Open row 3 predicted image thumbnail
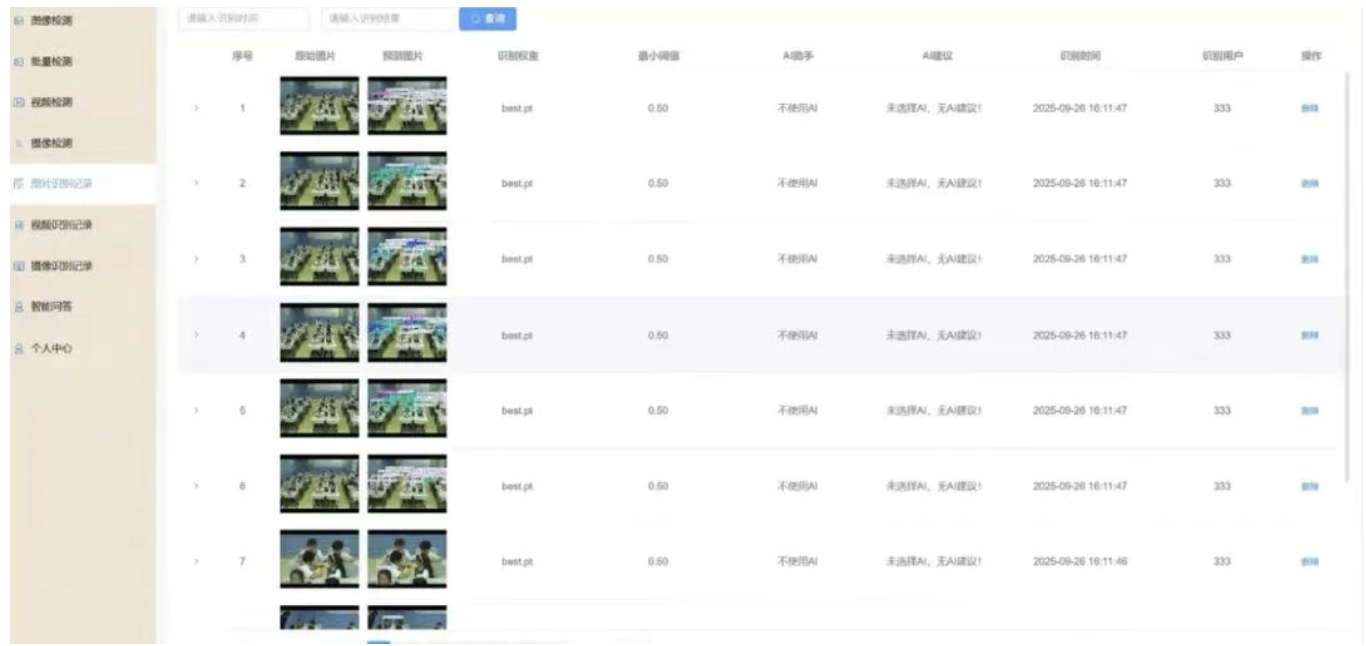Viewport: 1366px width, 646px height. 407,257
